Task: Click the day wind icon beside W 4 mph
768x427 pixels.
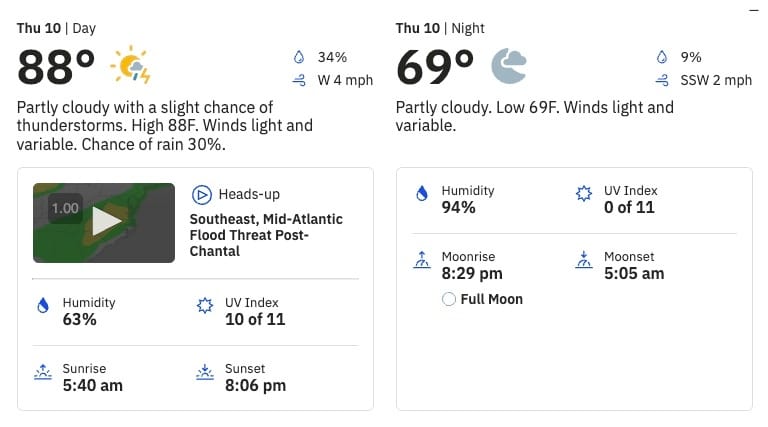Action: point(299,80)
